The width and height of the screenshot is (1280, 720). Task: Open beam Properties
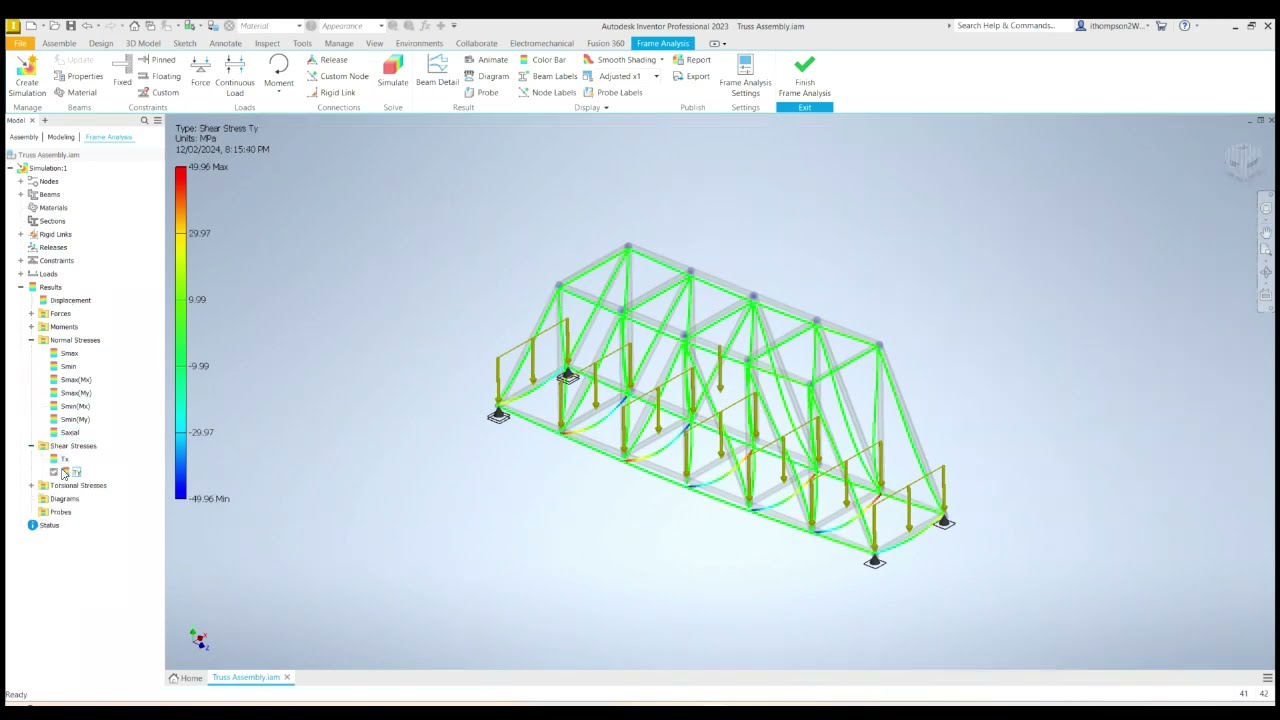[78, 76]
